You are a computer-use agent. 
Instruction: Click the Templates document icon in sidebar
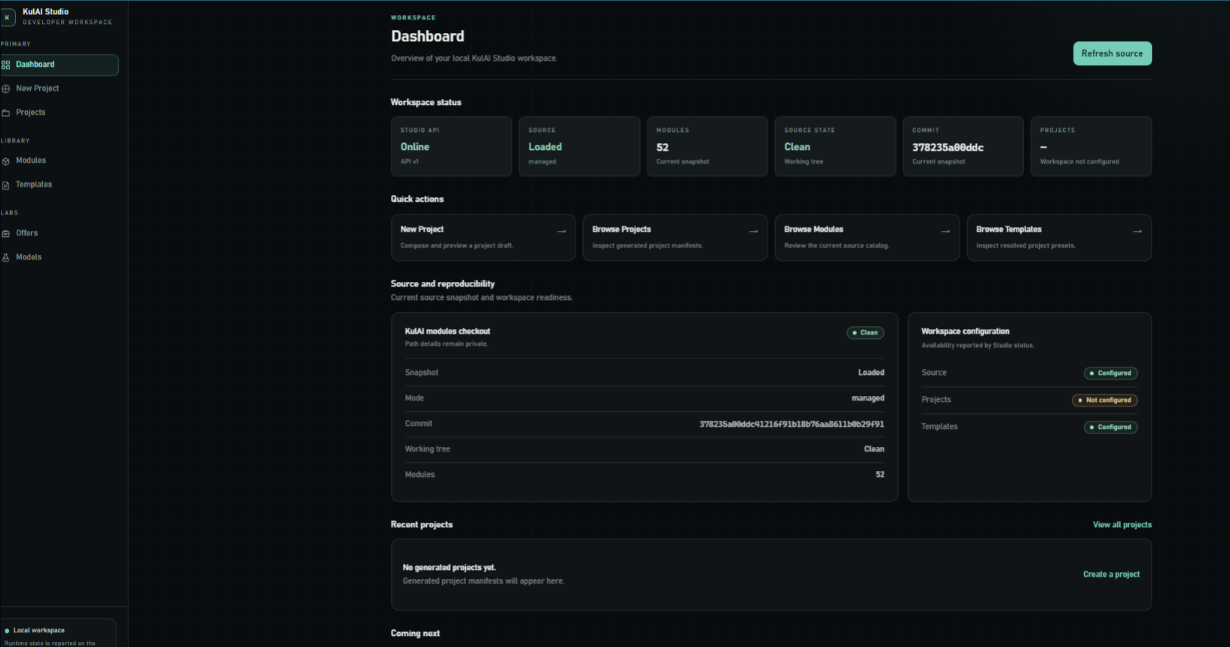6,184
